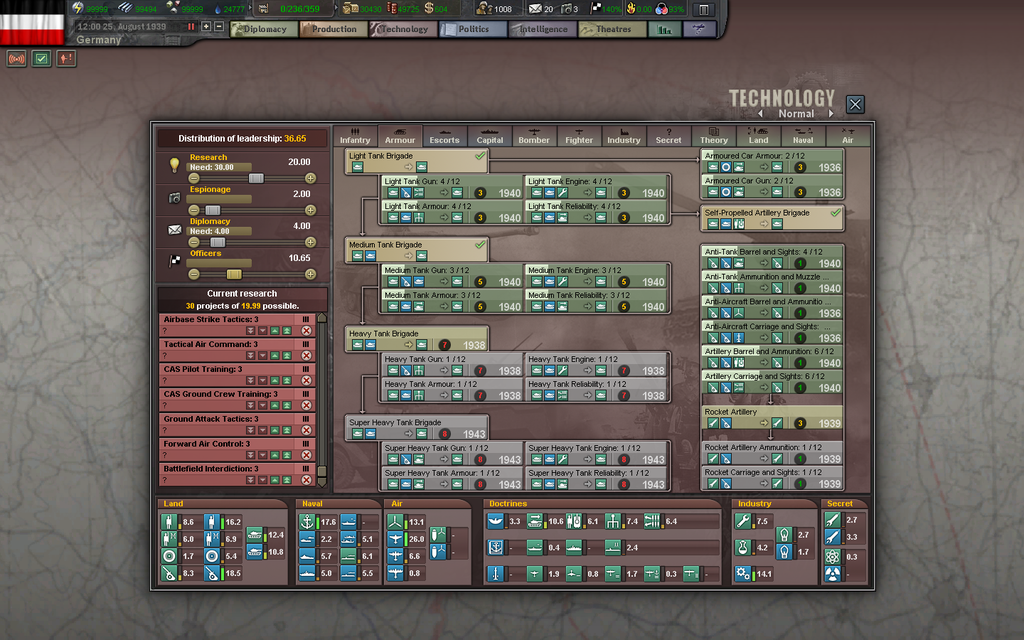Toggle the green checkmark icon under the flag
The height and width of the screenshot is (640, 1024).
tap(41, 59)
